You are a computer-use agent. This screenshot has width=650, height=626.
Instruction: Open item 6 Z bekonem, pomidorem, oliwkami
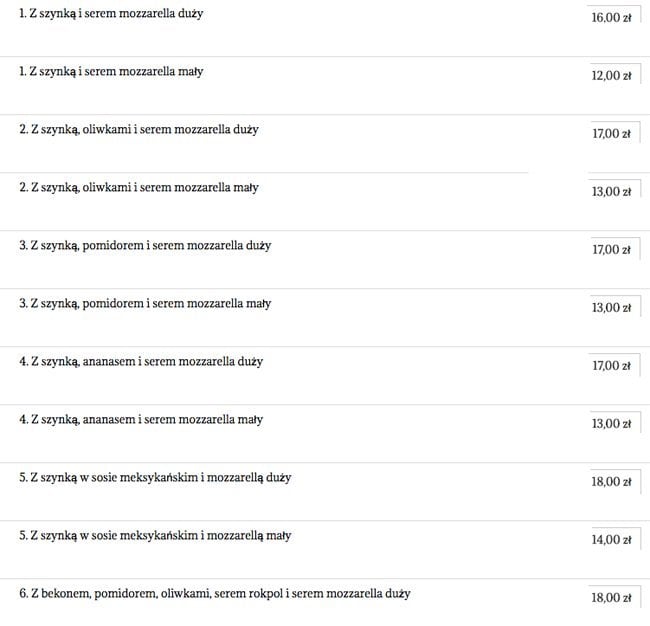215,594
